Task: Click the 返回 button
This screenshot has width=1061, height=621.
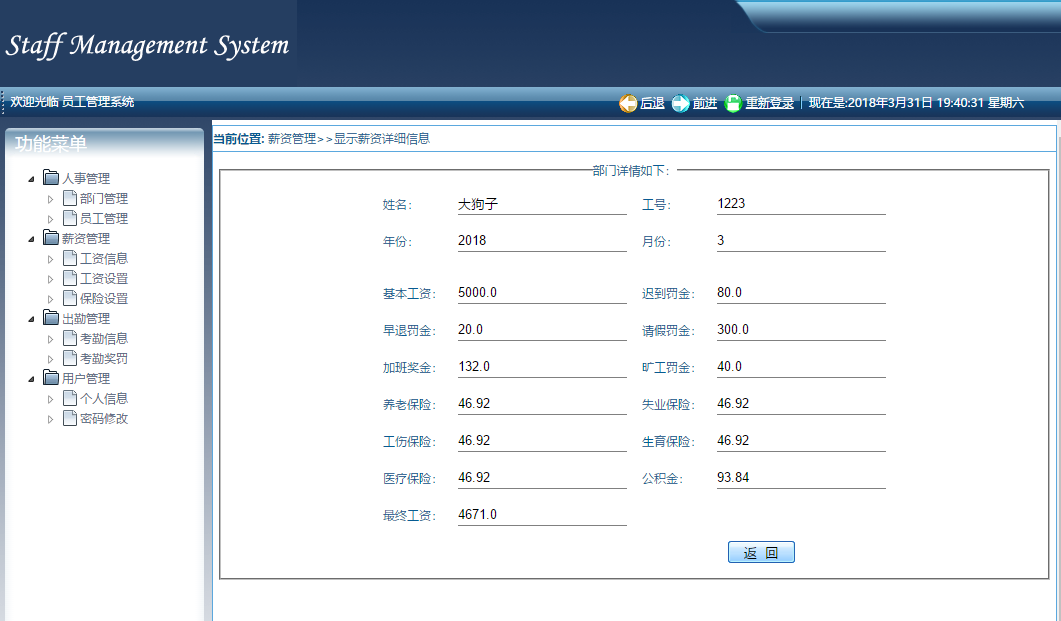Action: [761, 552]
